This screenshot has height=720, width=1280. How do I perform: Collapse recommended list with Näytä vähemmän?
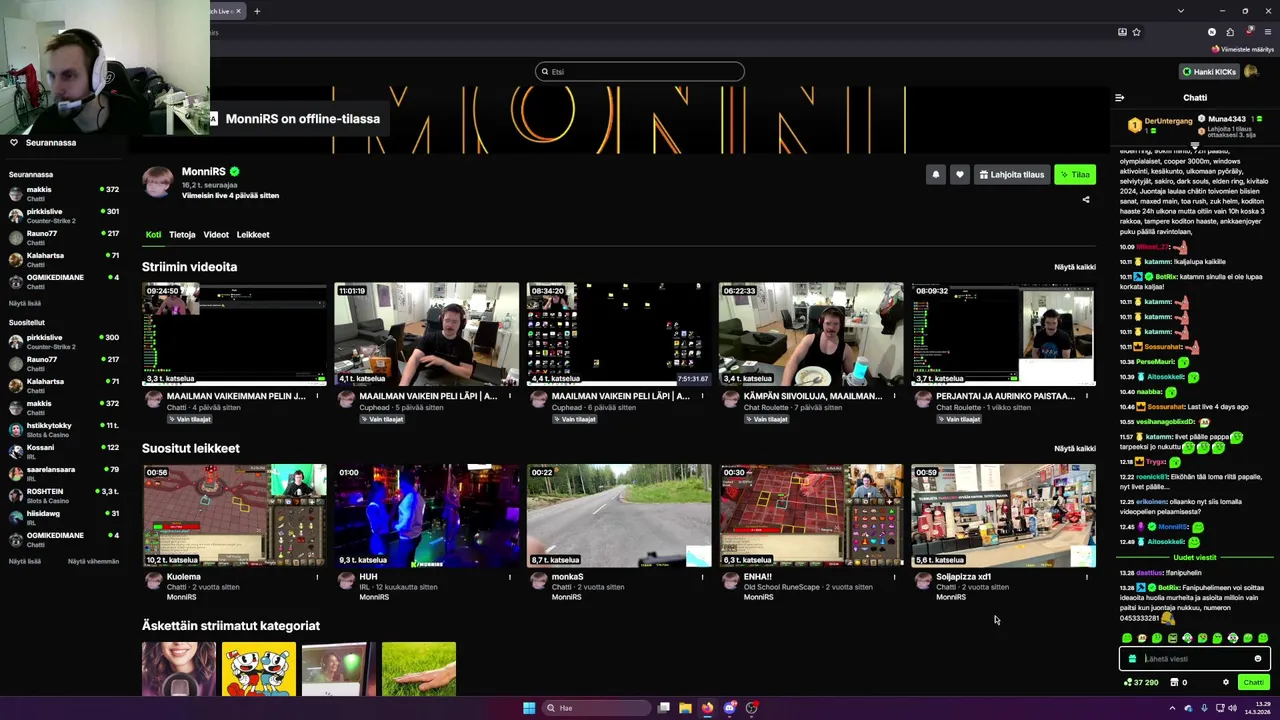click(93, 561)
